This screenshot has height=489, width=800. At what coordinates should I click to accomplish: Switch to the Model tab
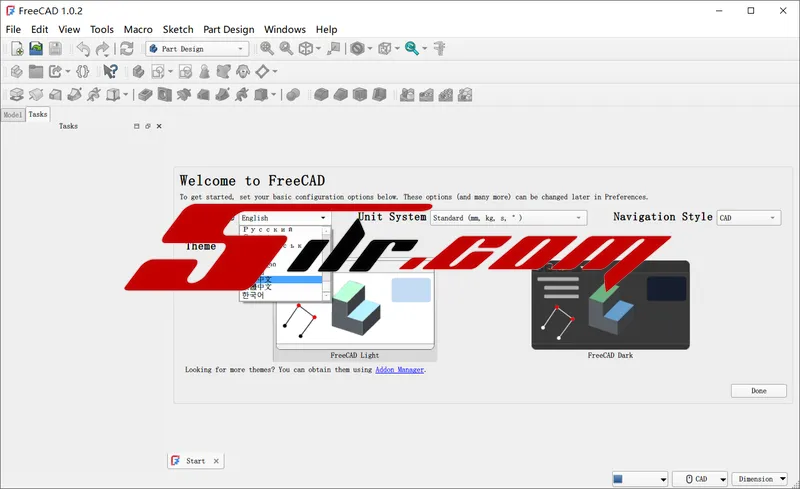tap(13, 115)
